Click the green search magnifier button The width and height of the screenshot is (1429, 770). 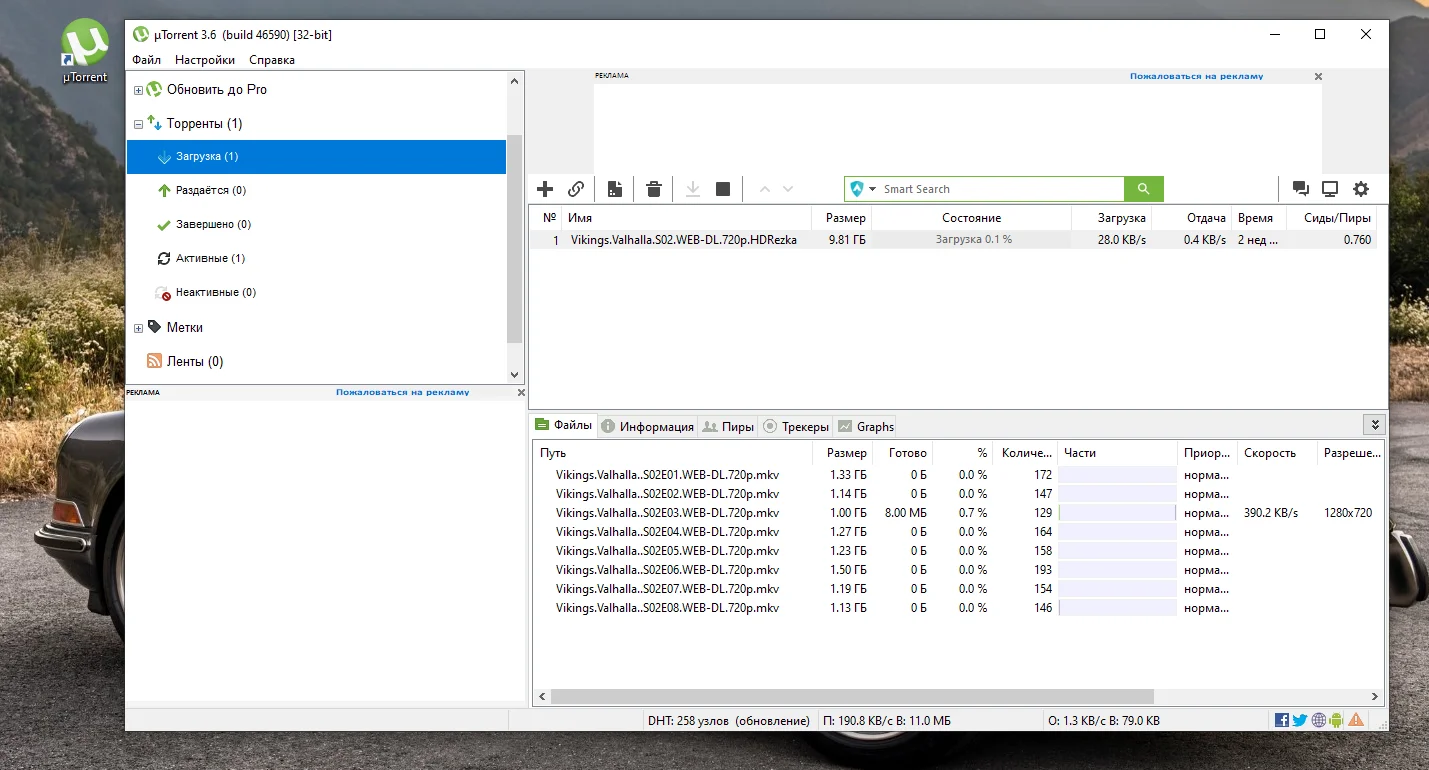click(1144, 189)
